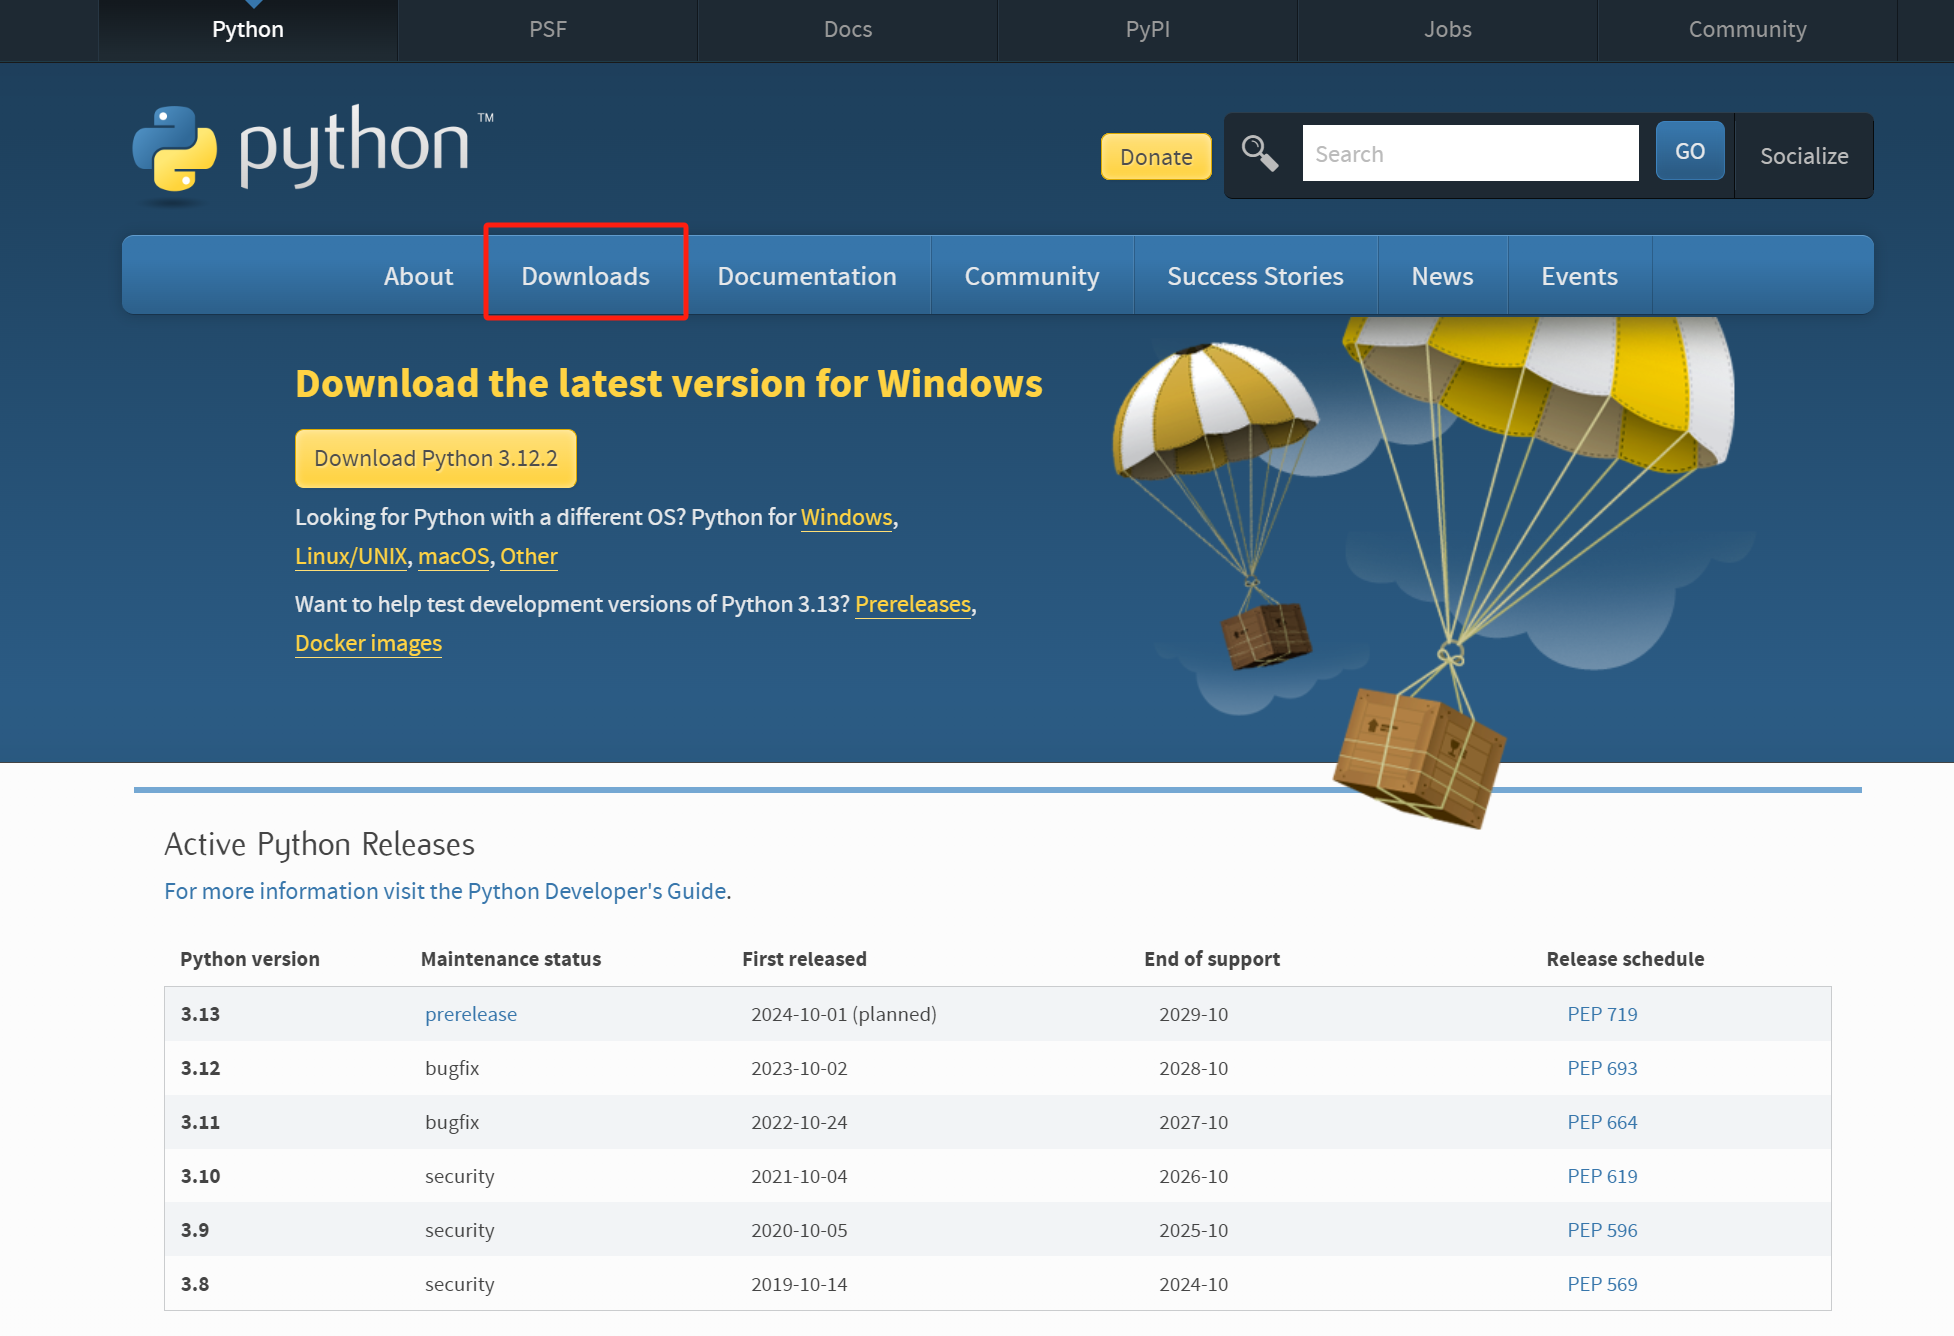Switch to the PSF top tab
Screen dimensions: 1954x1336
(x=547, y=29)
